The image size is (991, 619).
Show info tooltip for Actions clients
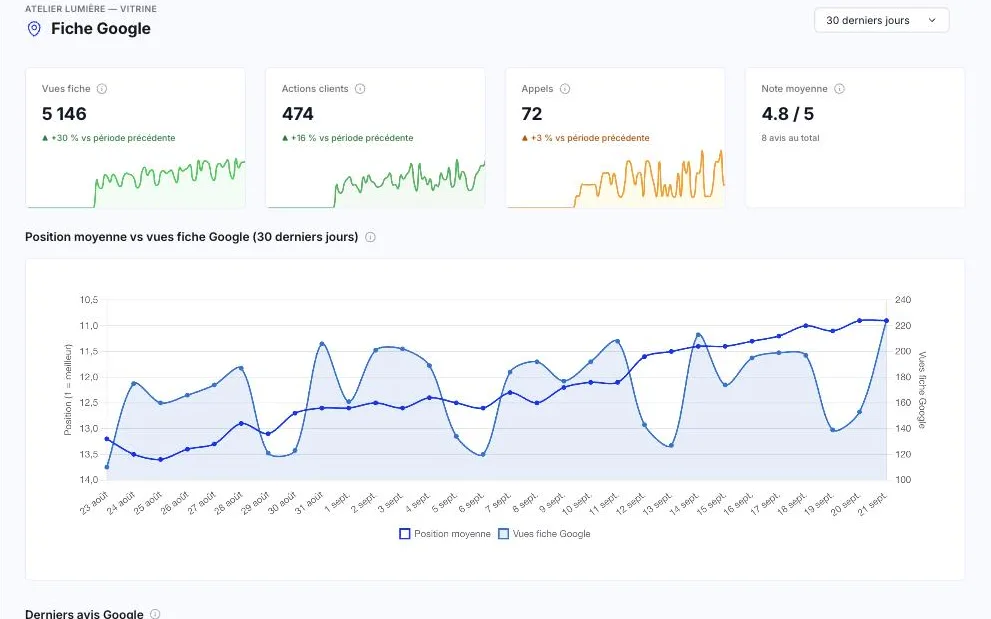360,89
